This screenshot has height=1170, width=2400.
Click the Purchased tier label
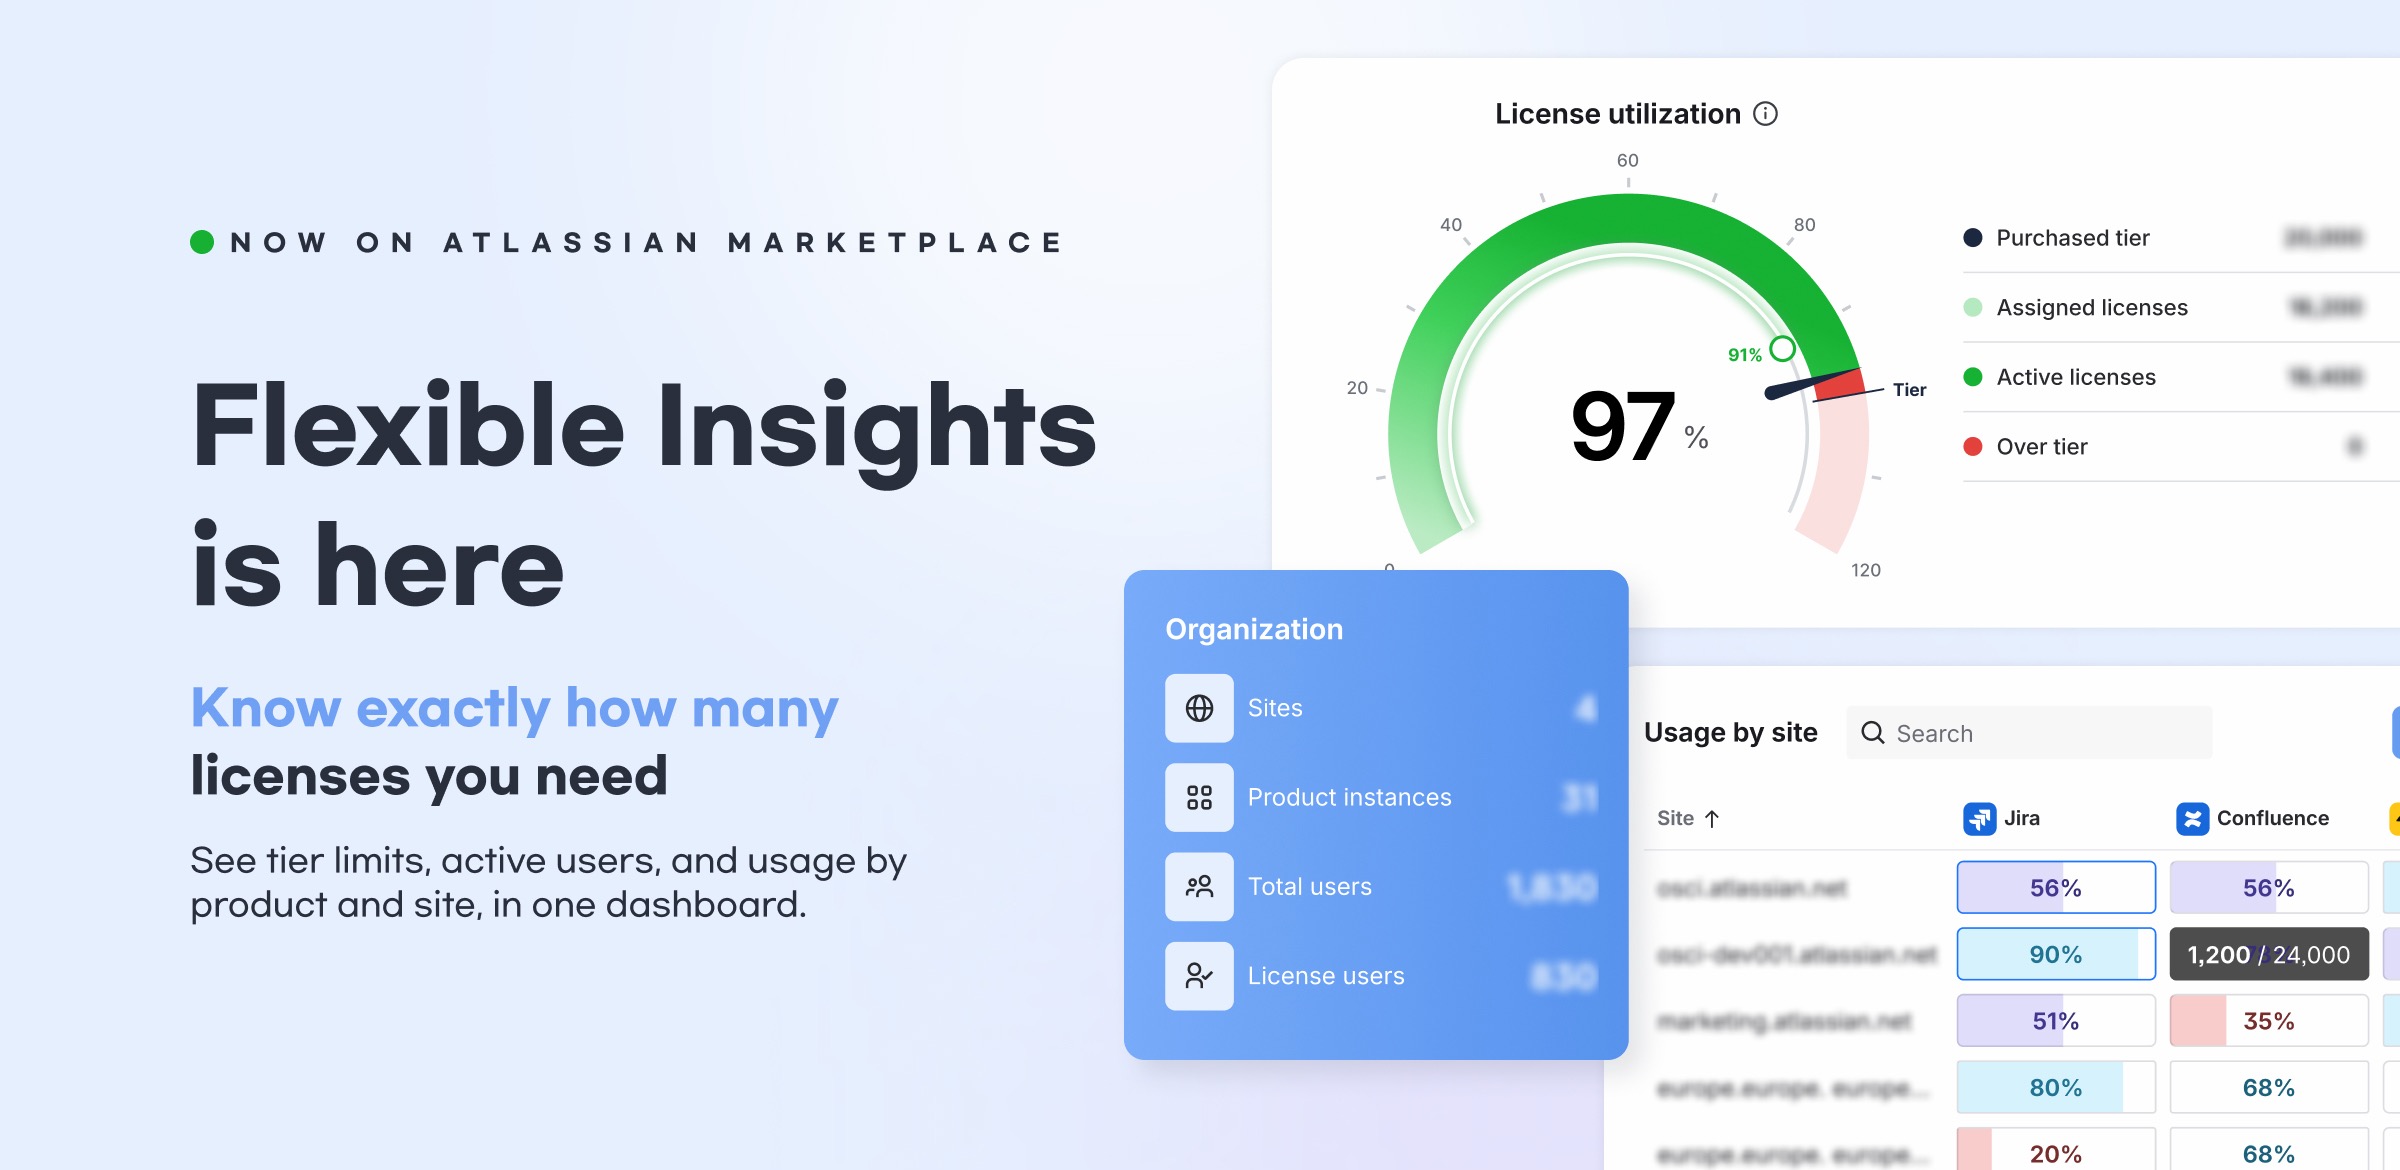[2073, 238]
